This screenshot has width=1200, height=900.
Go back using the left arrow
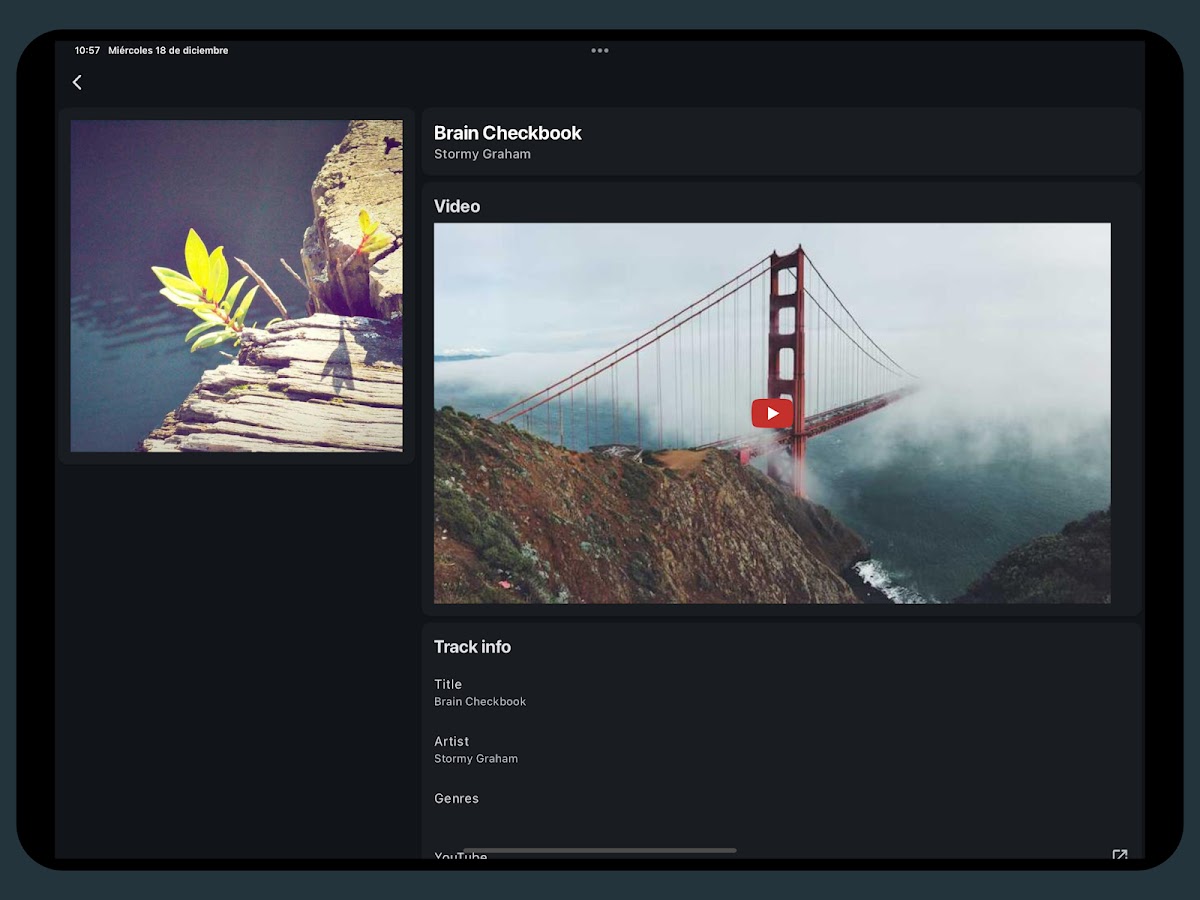tap(77, 83)
